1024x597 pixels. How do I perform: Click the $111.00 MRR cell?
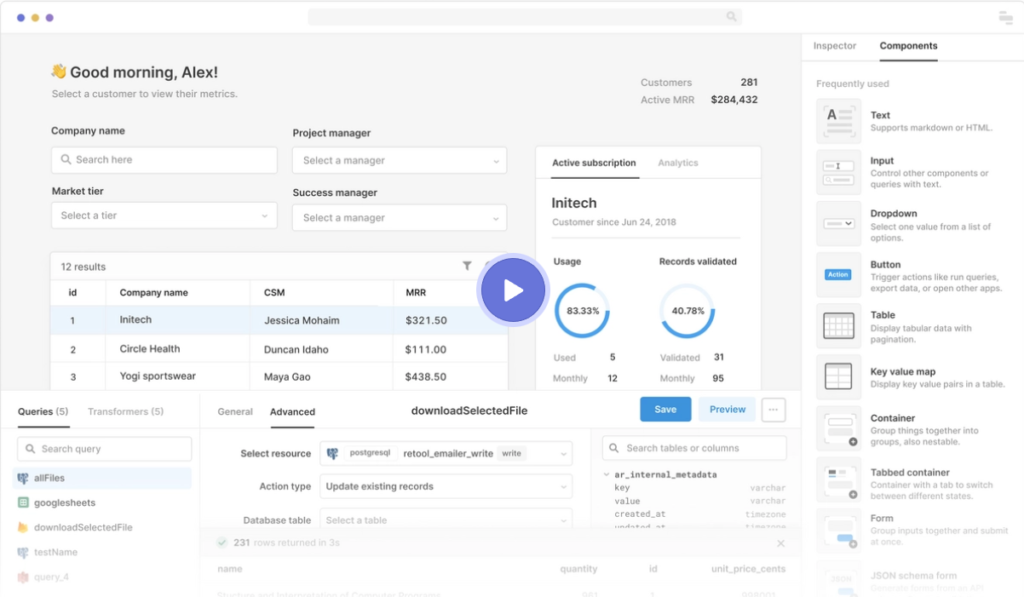[x=426, y=349]
